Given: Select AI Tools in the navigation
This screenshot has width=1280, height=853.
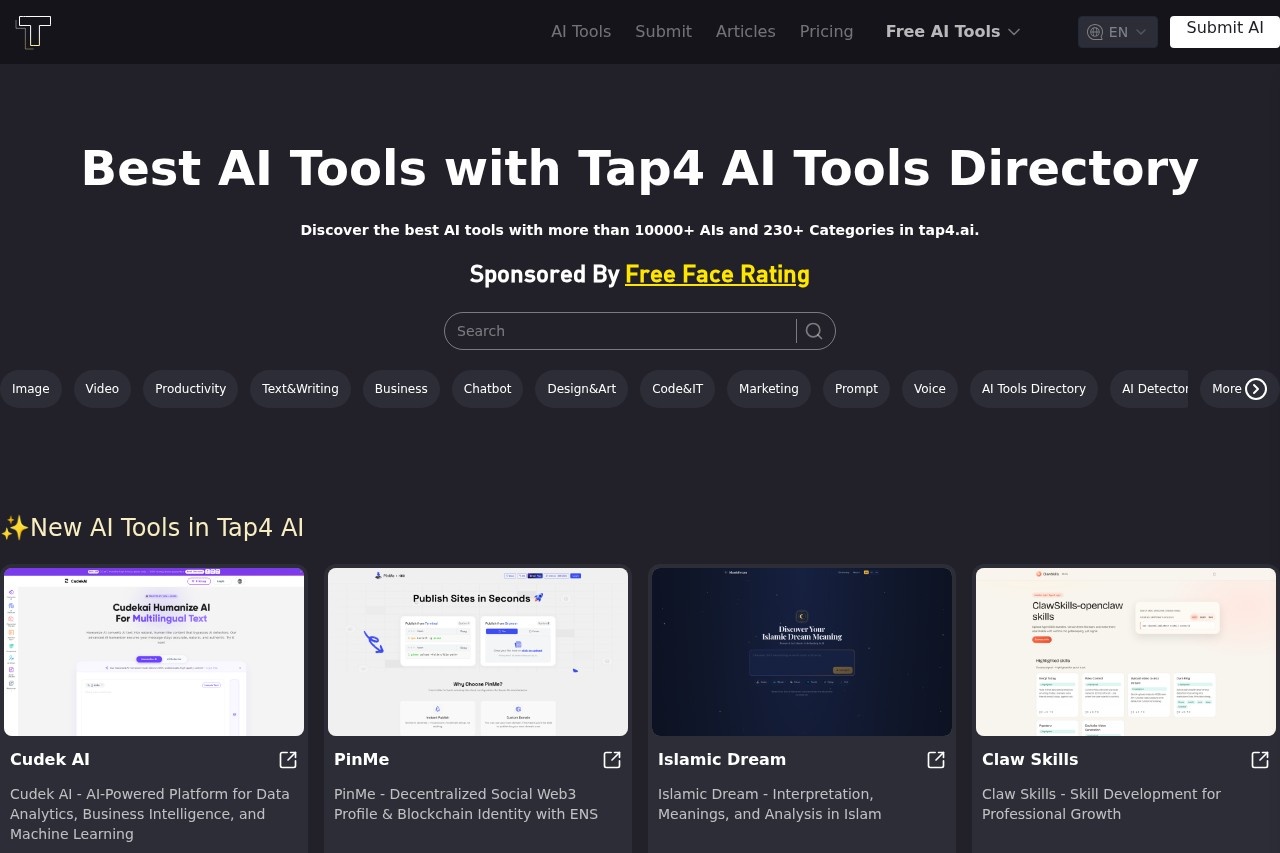Looking at the screenshot, I should point(581,31).
